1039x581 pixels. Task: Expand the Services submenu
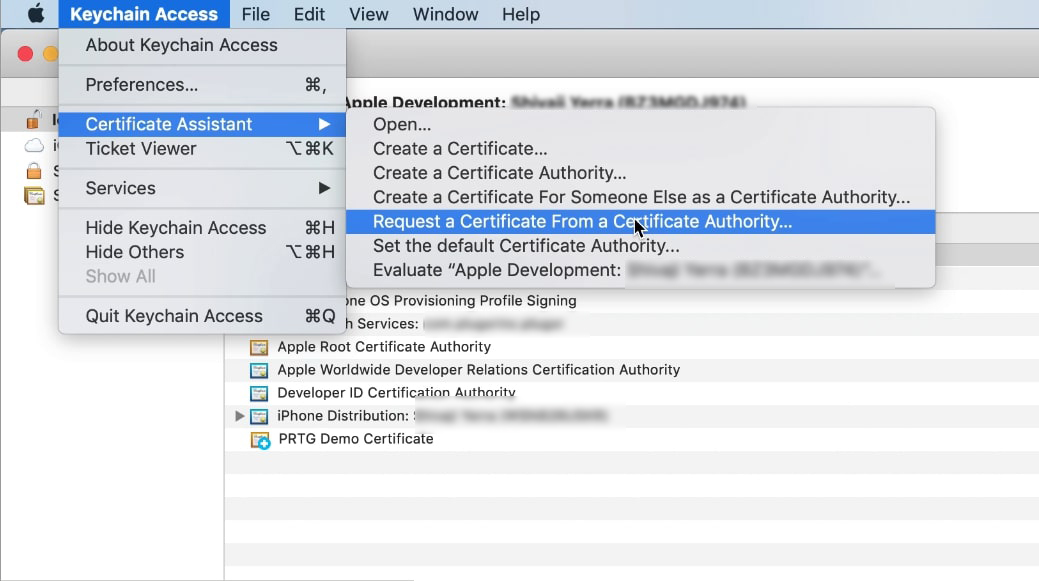[x=202, y=188]
